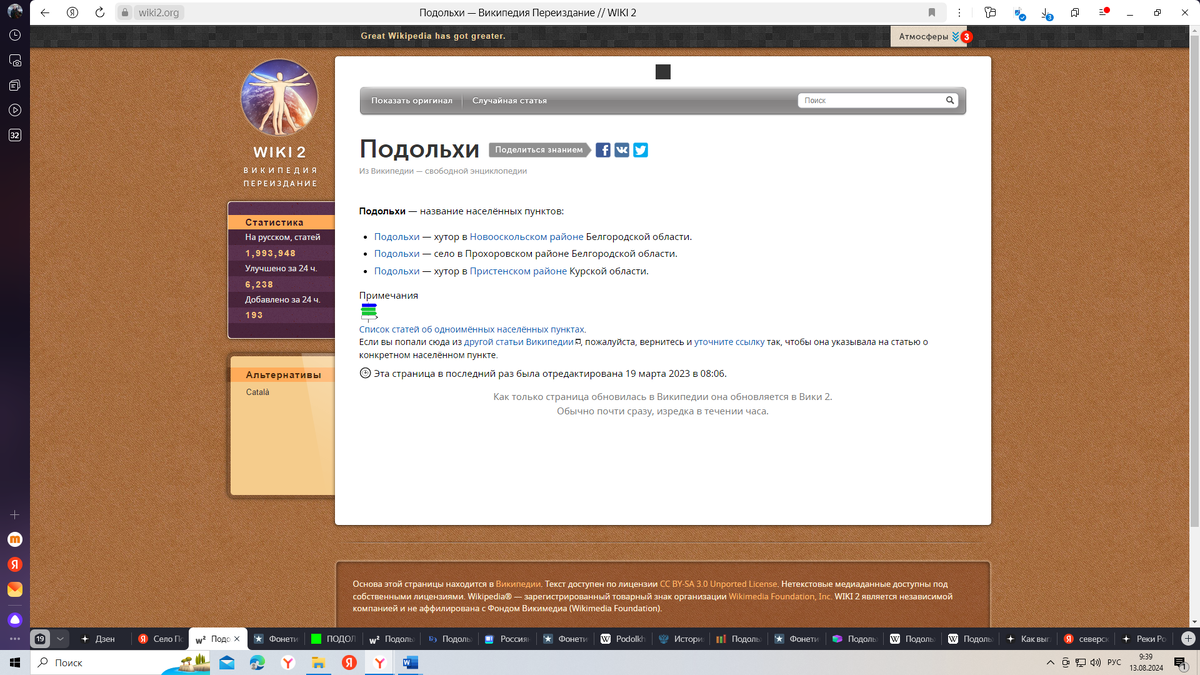Open Yandex home page button in toolbar
The image size is (1200, 675).
(x=72, y=13)
